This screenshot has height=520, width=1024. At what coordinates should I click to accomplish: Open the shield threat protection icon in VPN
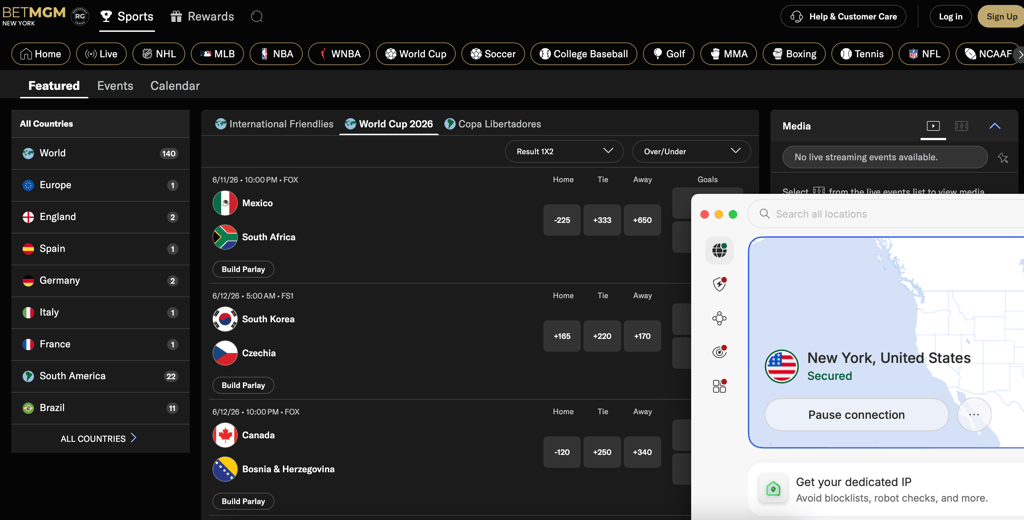[719, 284]
